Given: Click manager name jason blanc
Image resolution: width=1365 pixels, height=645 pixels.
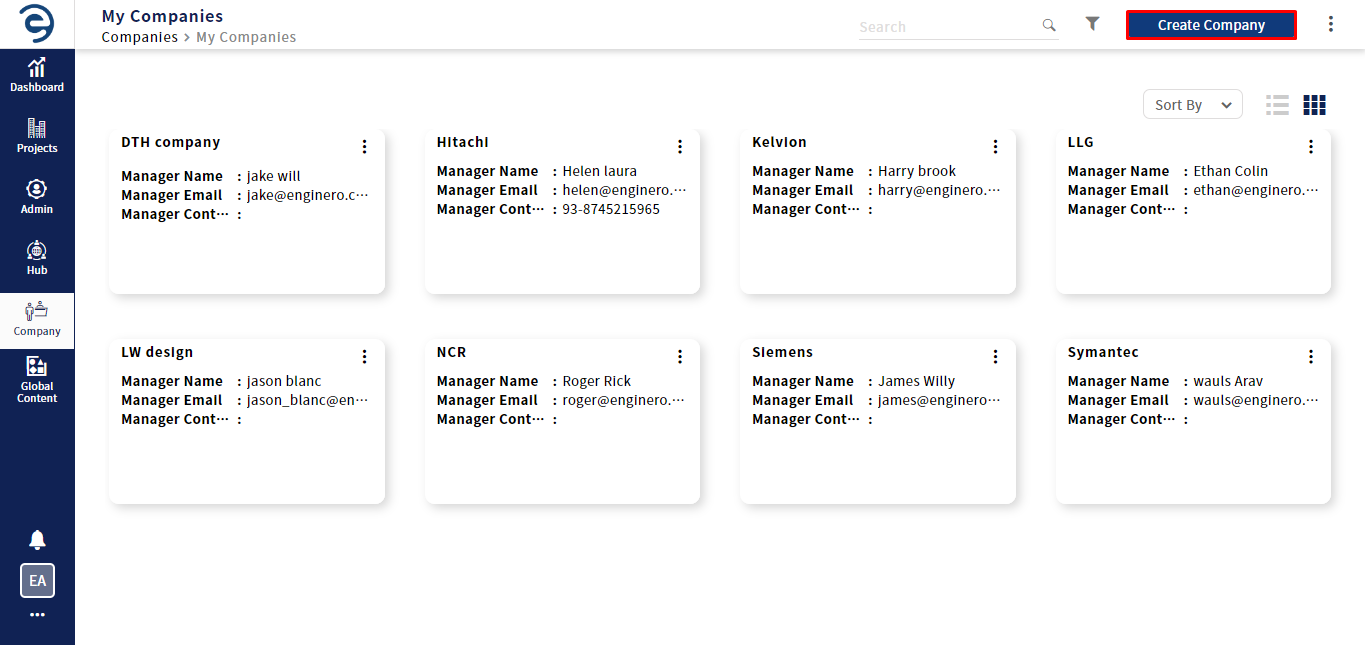Looking at the screenshot, I should (x=284, y=381).
